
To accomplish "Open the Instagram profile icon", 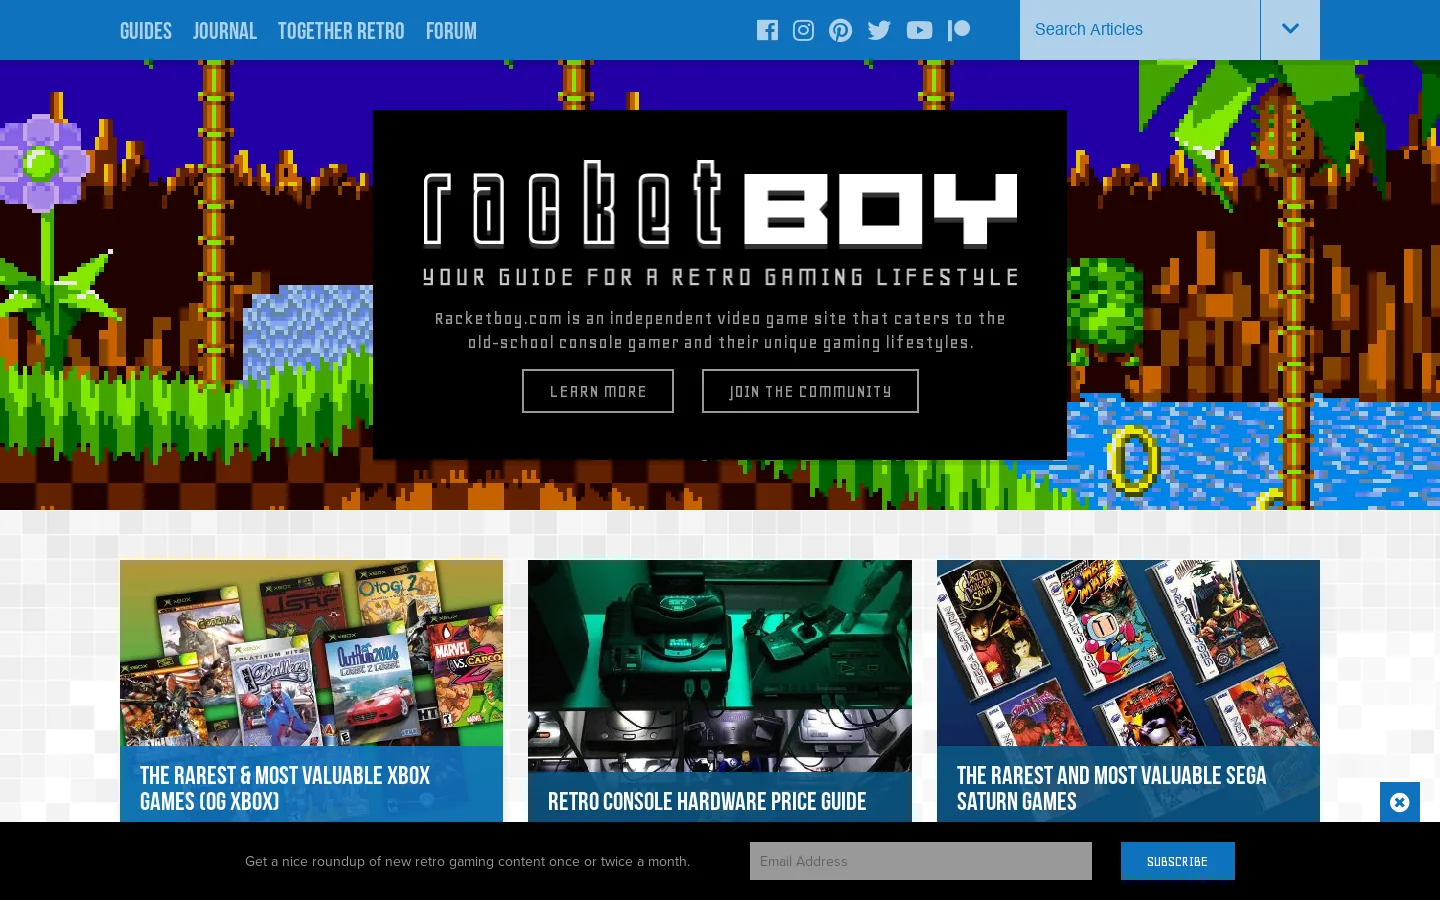I will [803, 30].
